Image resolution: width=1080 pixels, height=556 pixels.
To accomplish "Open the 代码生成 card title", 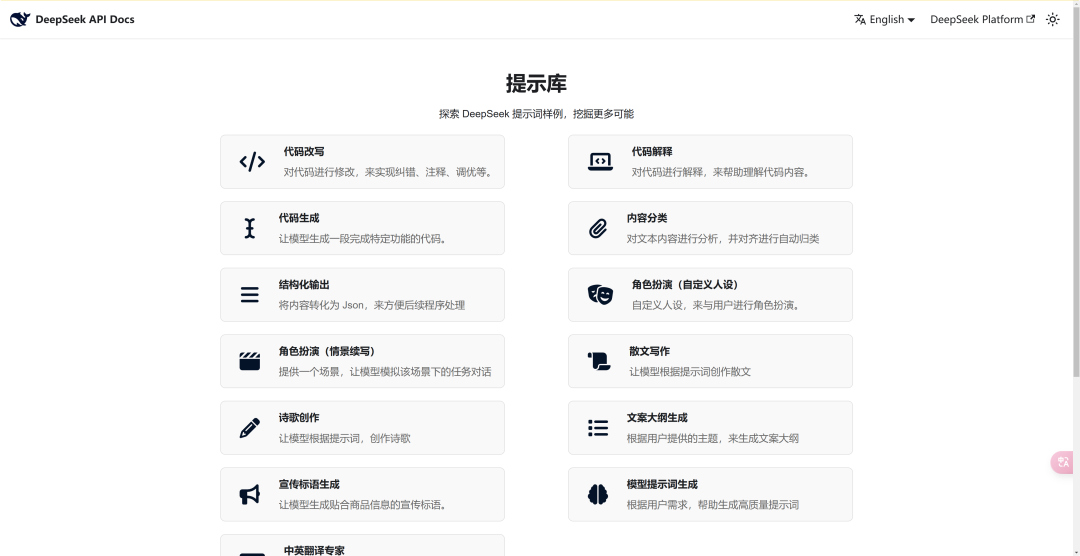I will pyautogui.click(x=299, y=218).
